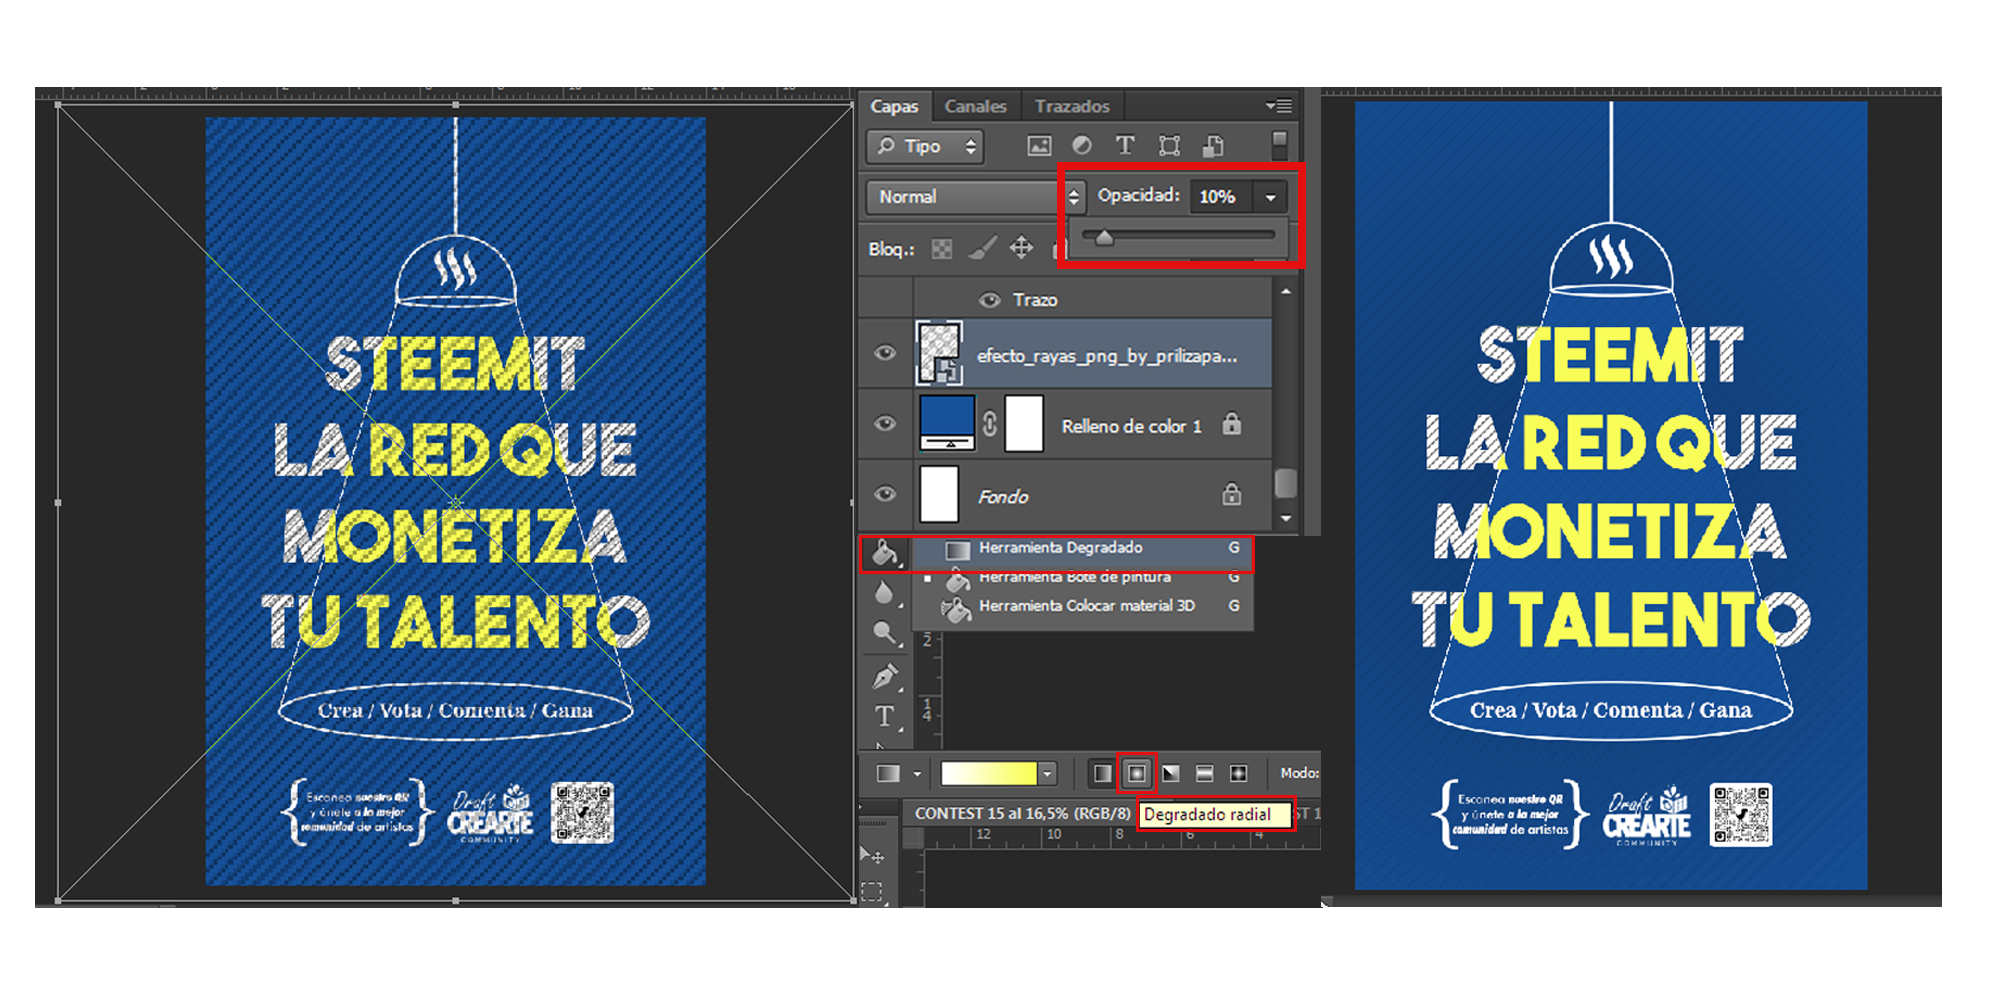
Task: Click the mask link chain icon
Action: [990, 424]
